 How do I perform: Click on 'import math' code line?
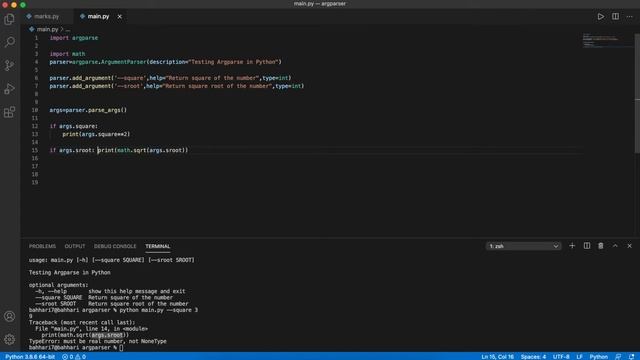67,54
